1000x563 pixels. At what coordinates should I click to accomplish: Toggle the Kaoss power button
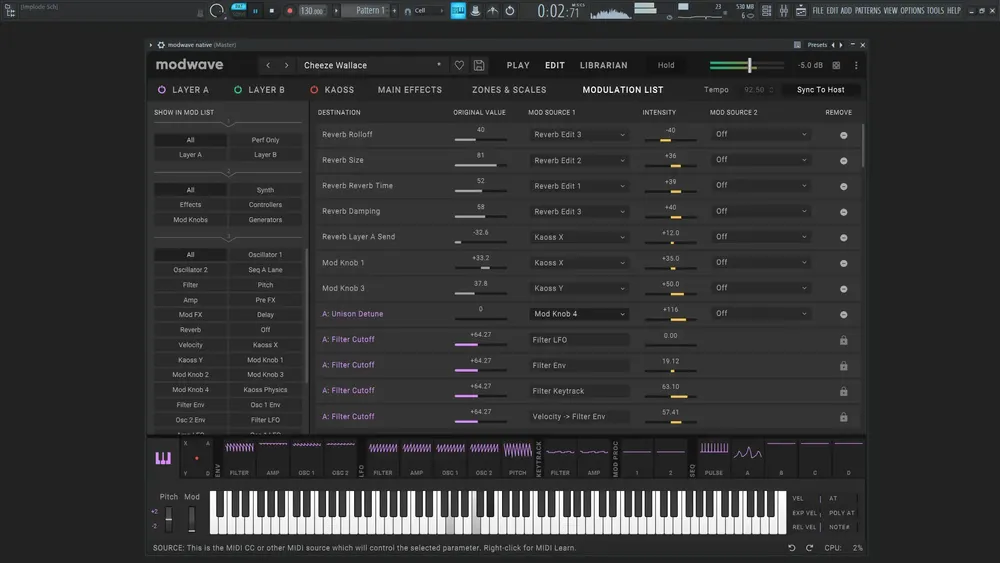[x=314, y=90]
